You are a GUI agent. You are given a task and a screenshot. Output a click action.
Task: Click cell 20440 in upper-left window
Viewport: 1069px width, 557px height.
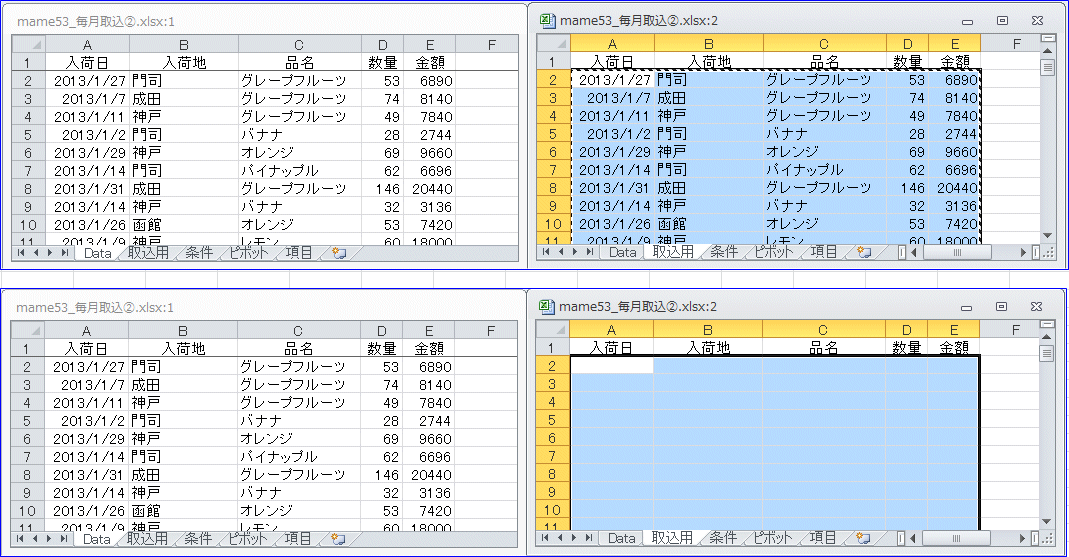[430, 189]
